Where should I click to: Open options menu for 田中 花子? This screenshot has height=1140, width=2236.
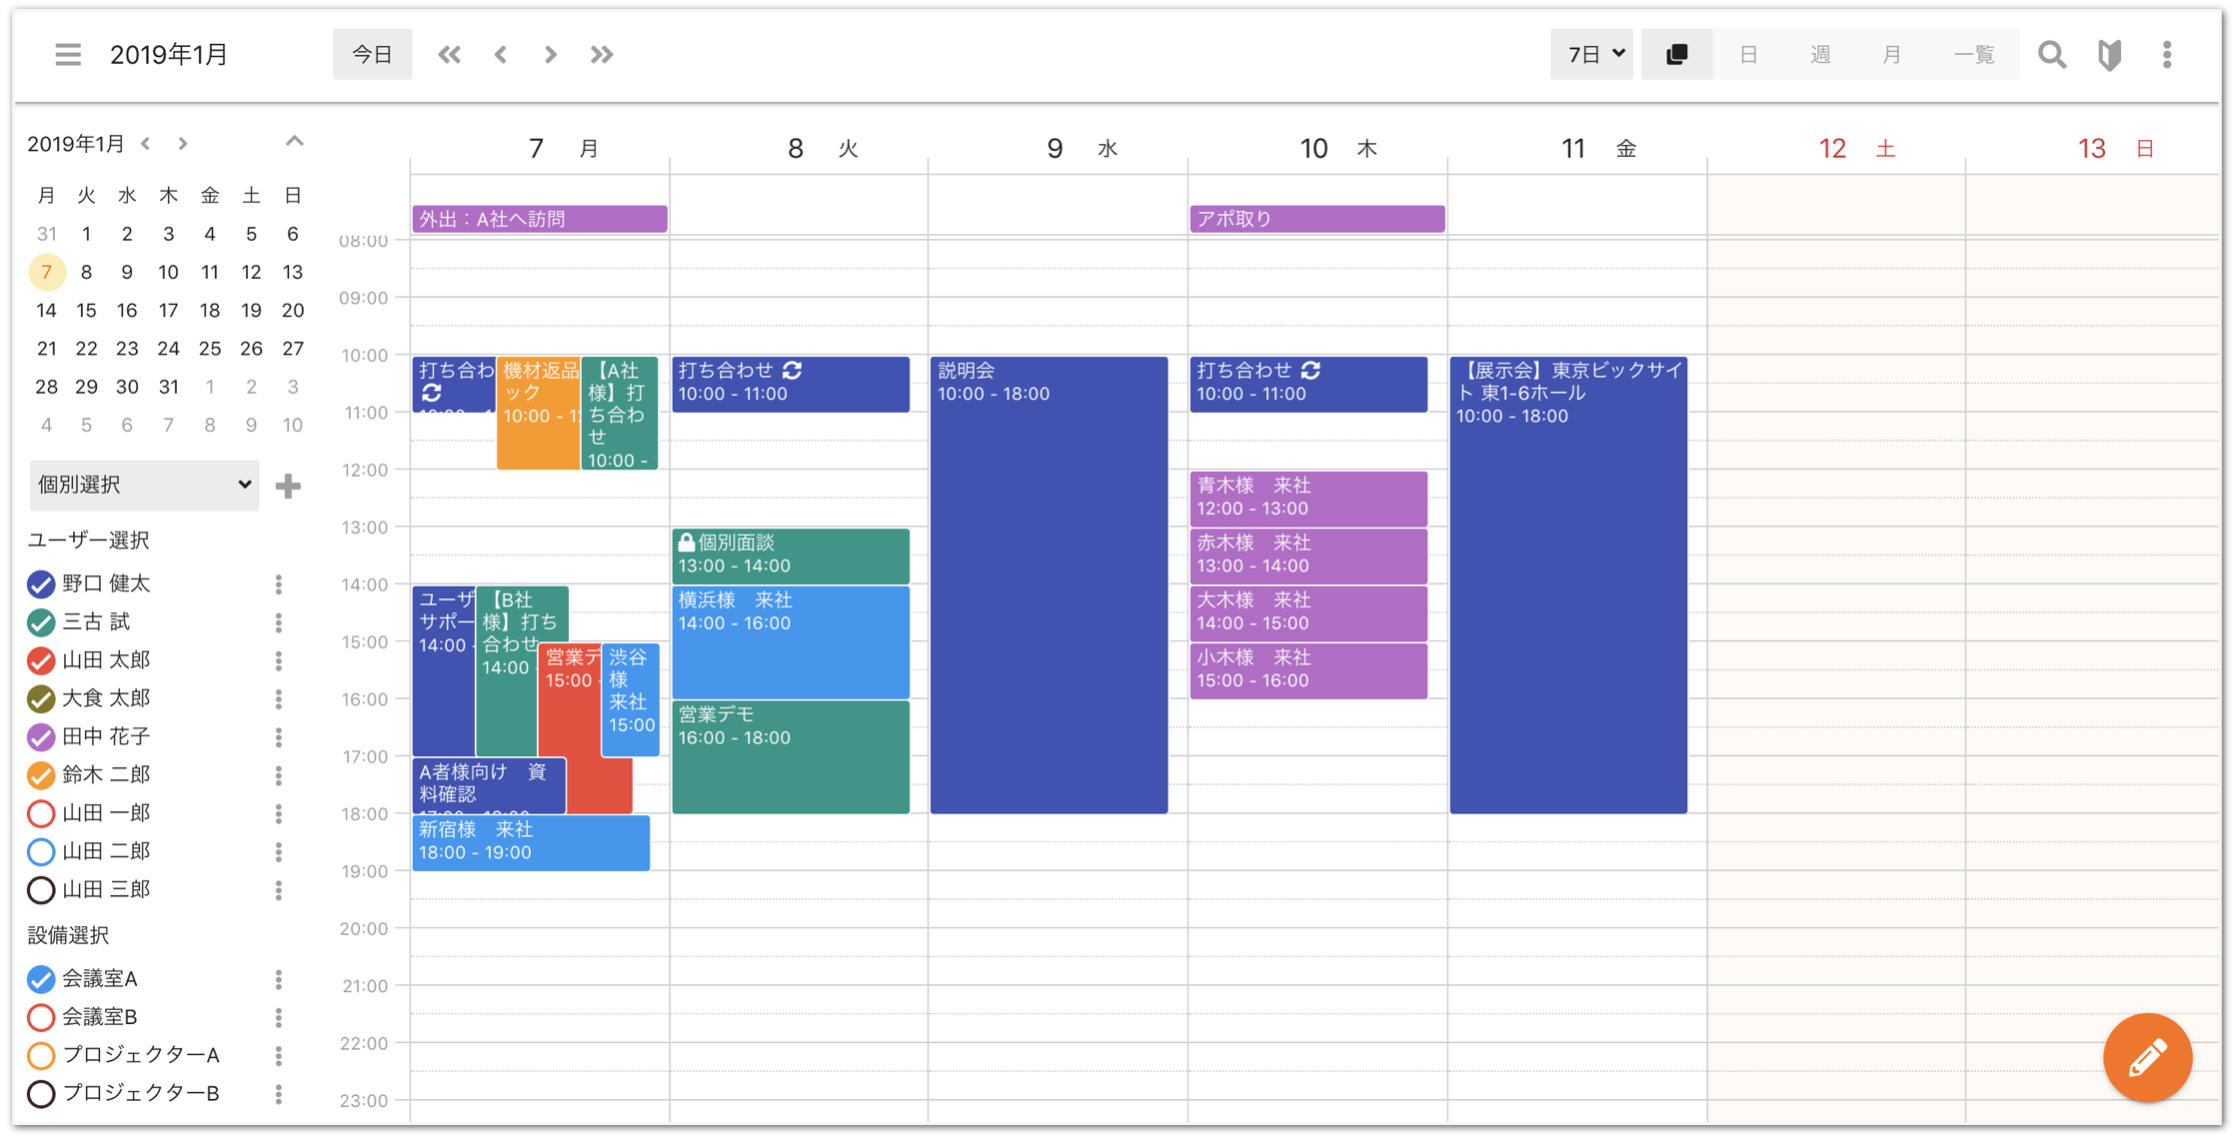pos(279,737)
